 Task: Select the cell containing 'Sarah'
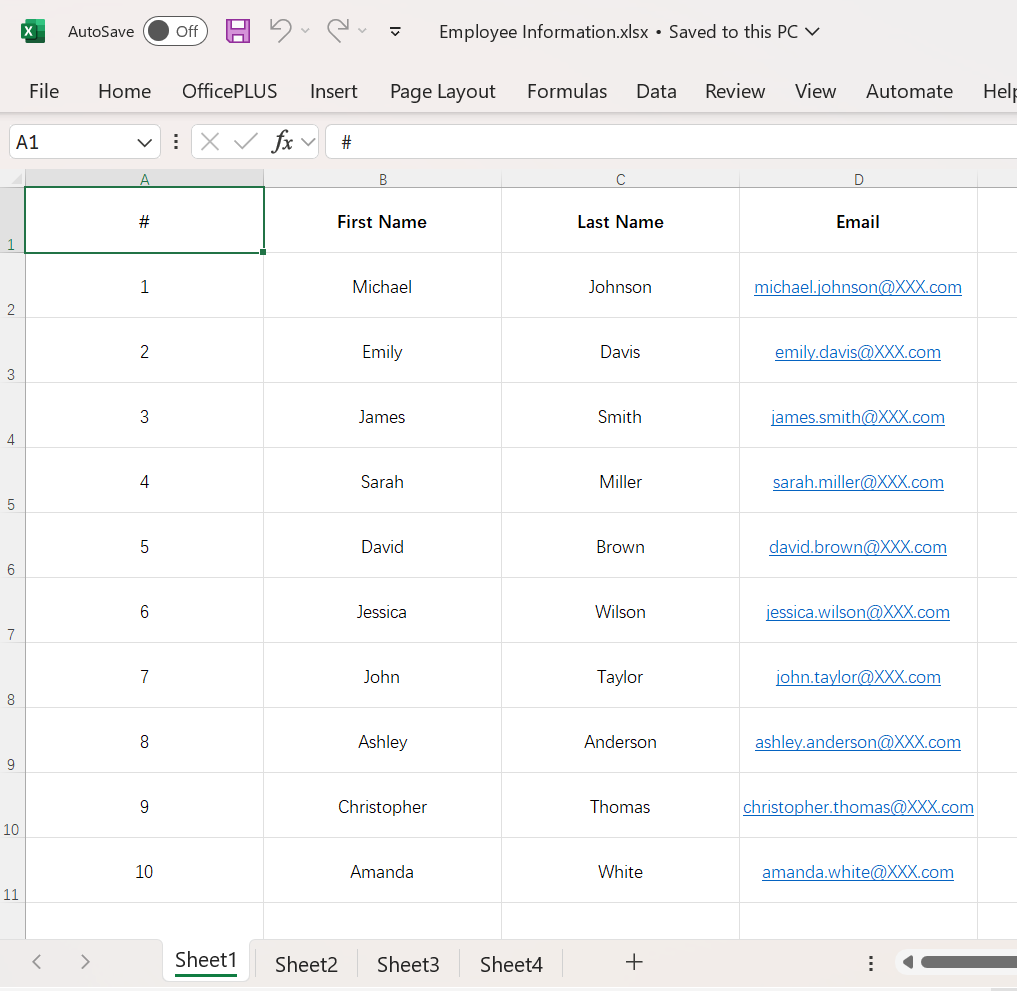click(382, 481)
